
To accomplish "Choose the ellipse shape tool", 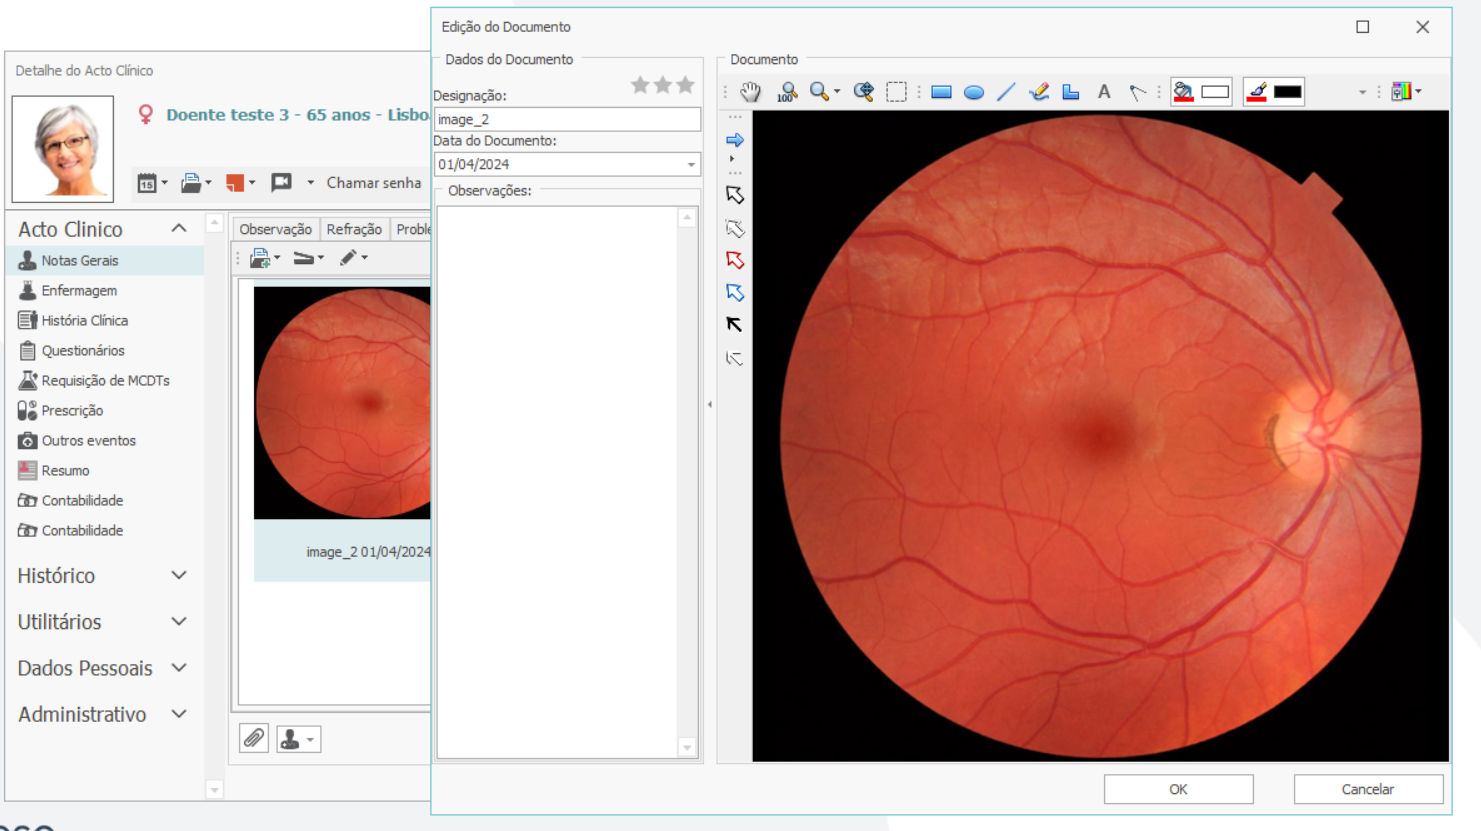I will (x=973, y=92).
